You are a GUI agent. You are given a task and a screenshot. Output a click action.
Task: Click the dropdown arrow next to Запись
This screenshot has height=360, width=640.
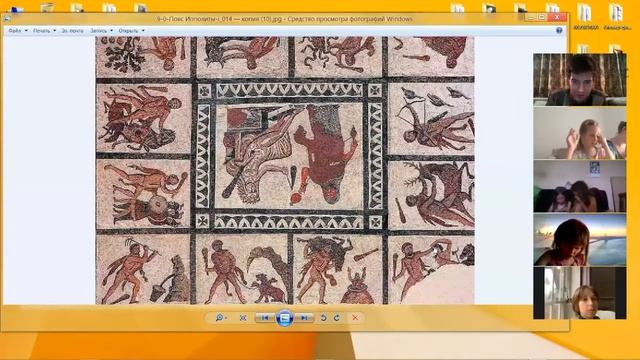point(111,31)
